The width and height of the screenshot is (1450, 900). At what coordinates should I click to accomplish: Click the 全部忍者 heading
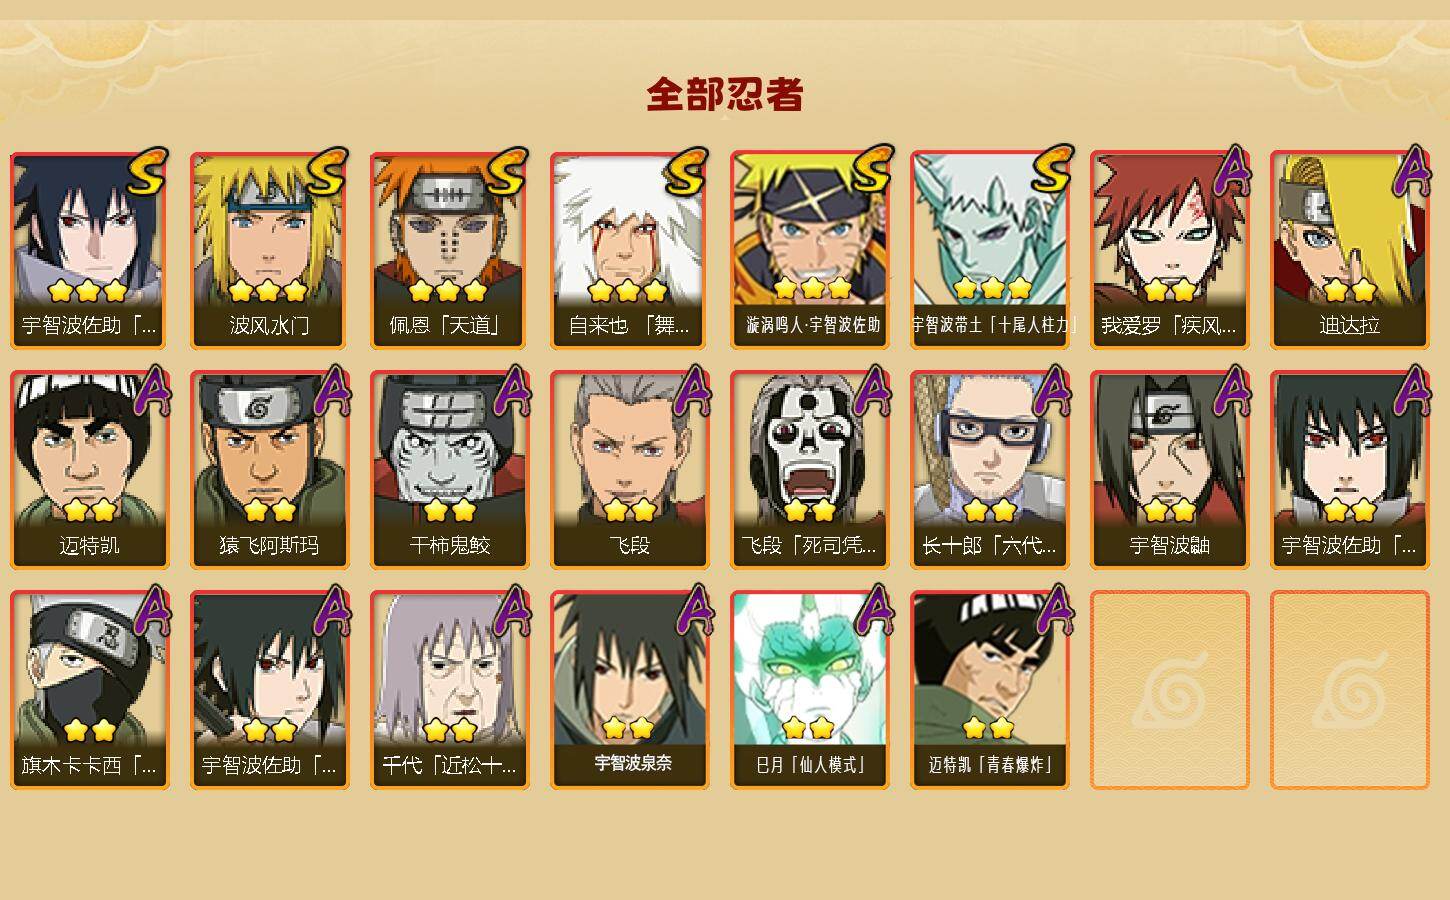click(x=725, y=94)
